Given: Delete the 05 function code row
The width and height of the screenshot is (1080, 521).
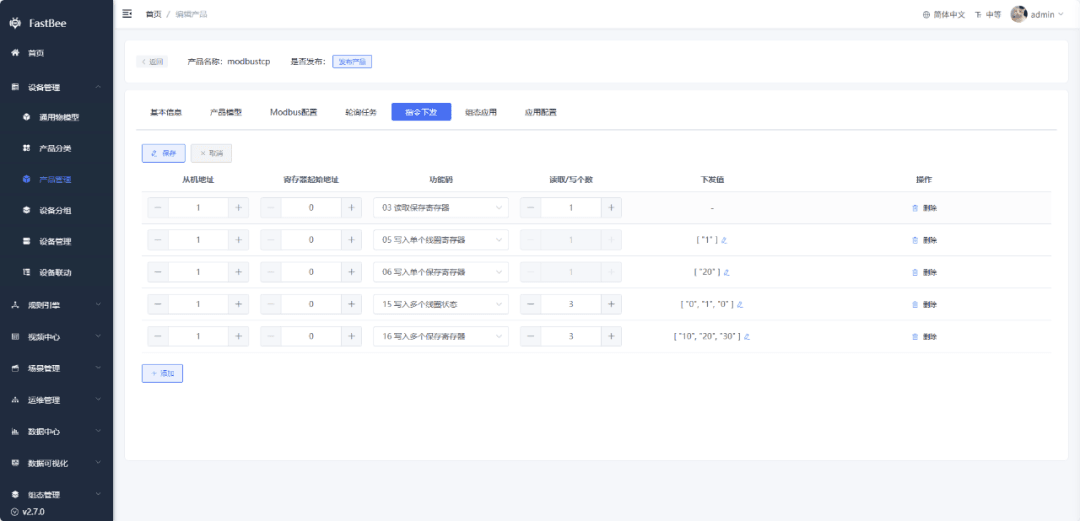Looking at the screenshot, I should pos(924,241).
